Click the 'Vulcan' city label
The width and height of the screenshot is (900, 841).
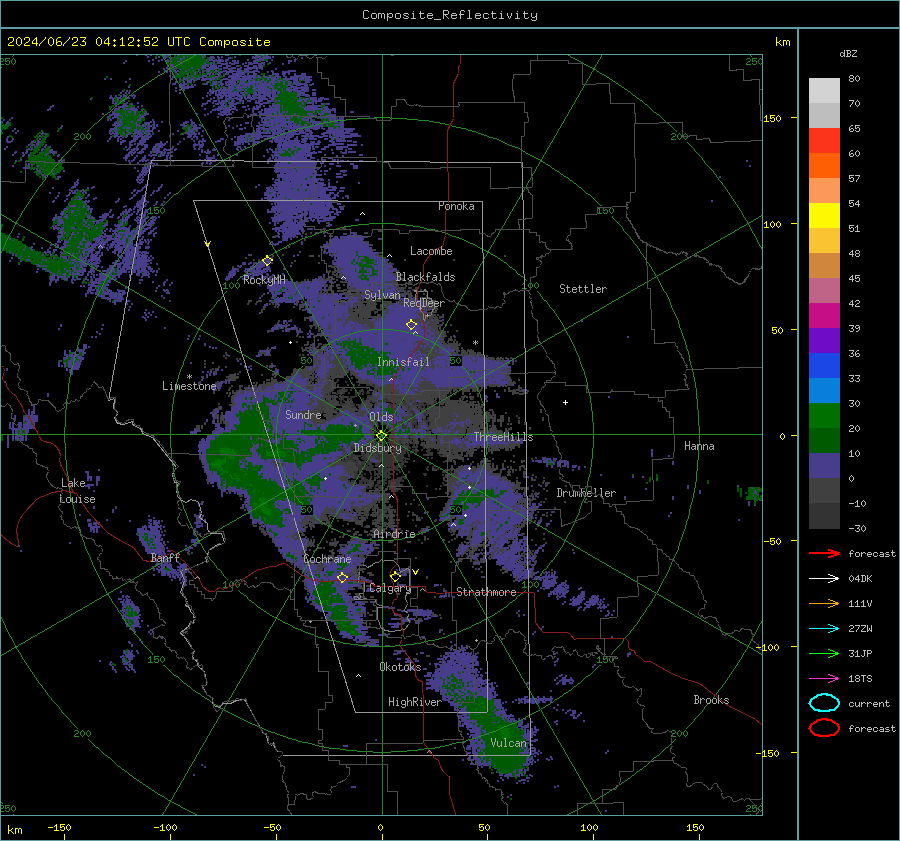(508, 743)
